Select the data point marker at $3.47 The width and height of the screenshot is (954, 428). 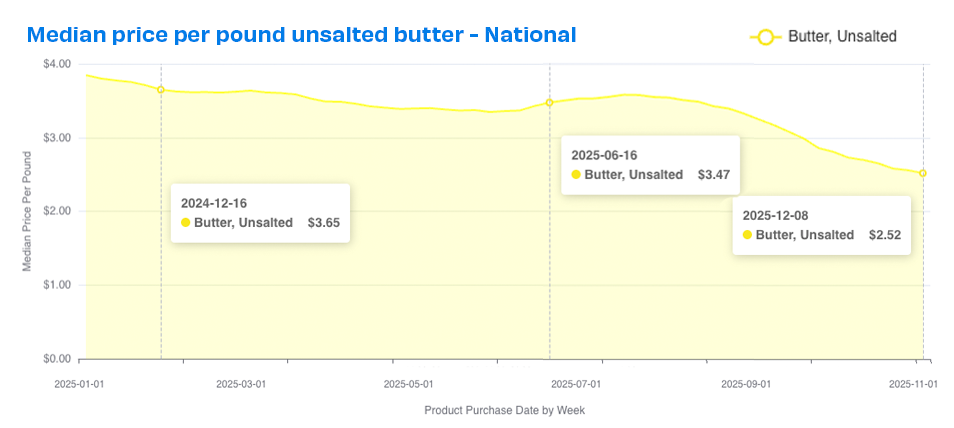[x=549, y=103]
